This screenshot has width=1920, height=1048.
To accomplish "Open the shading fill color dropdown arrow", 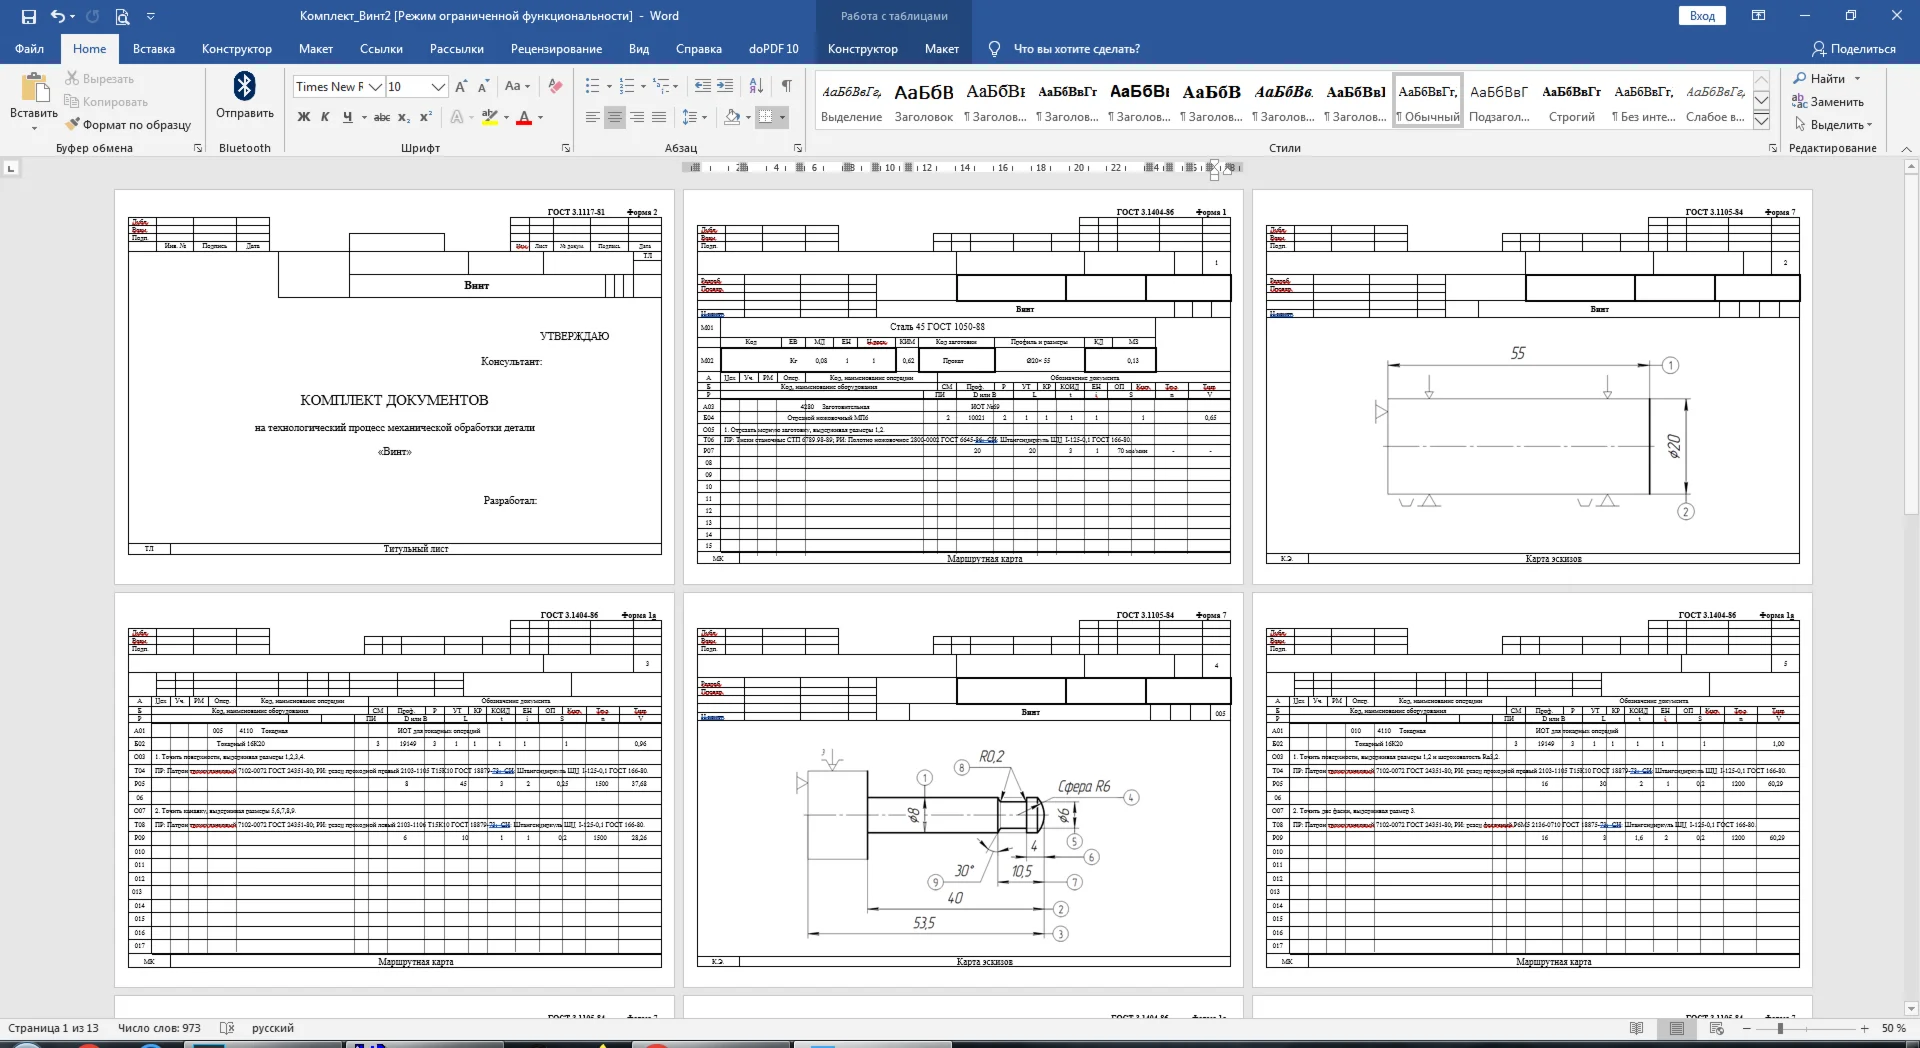I will coord(748,118).
